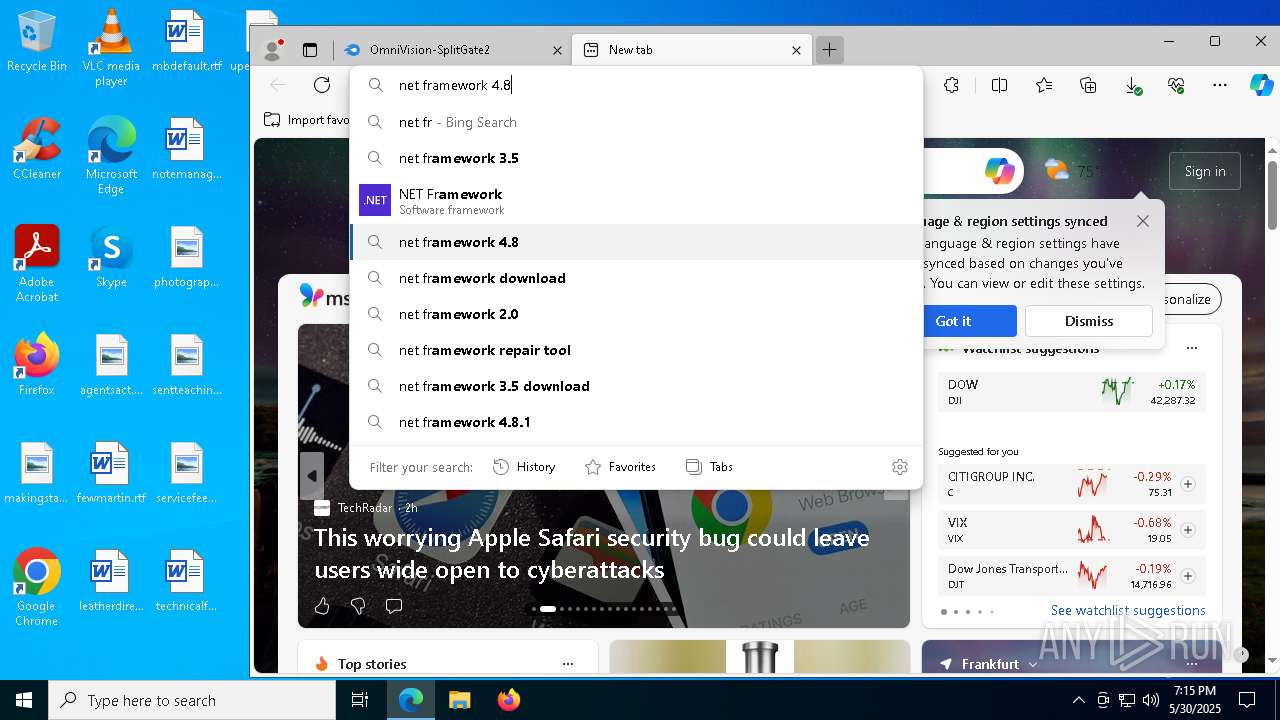Add VIX to watchlist
The width and height of the screenshot is (1280, 720).
click(1188, 530)
